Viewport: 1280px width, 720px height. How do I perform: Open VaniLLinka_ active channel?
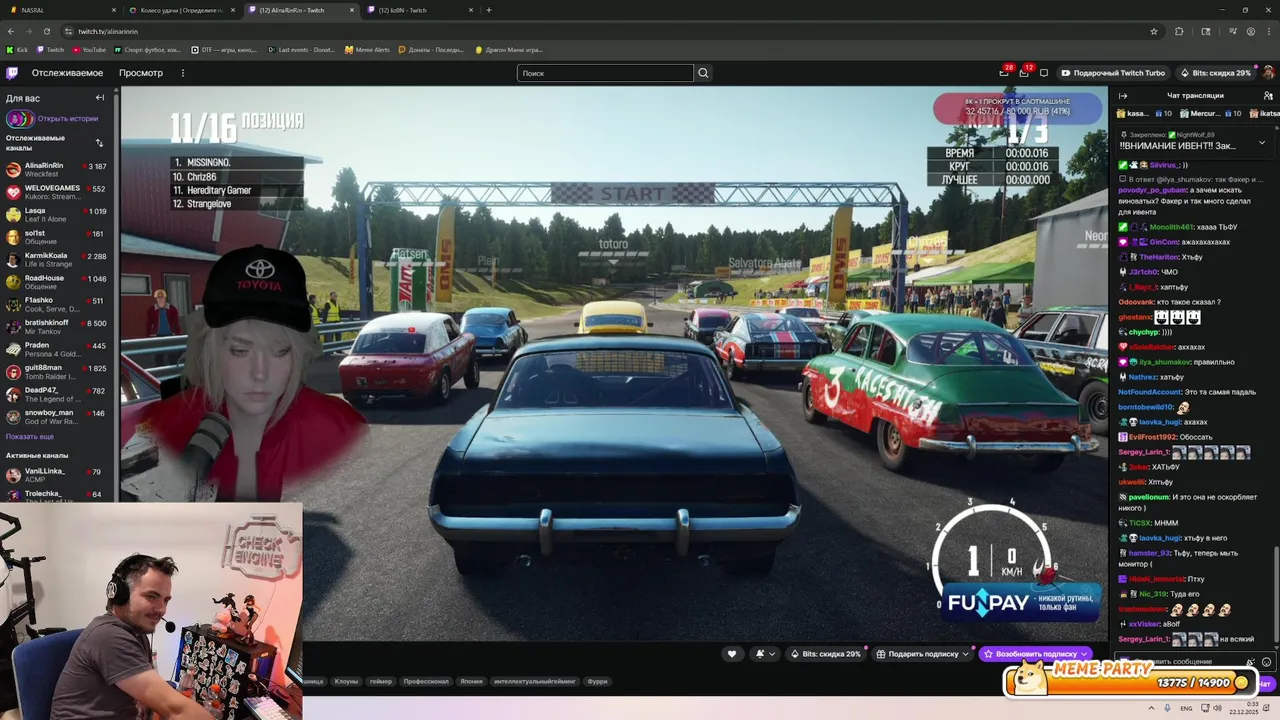pyautogui.click(x=58, y=475)
